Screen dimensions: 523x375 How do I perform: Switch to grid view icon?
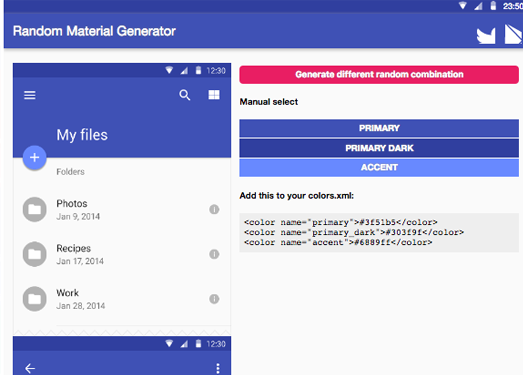(x=214, y=95)
